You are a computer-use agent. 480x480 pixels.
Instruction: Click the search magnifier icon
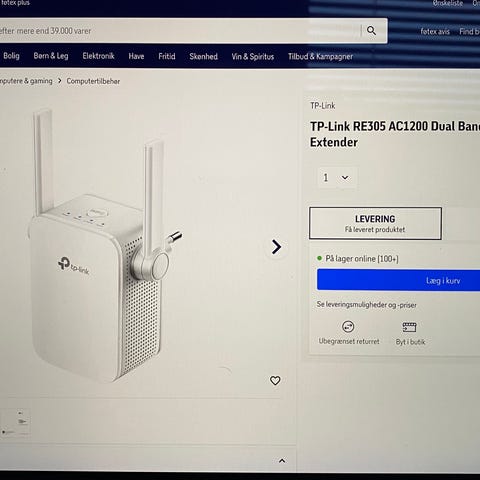click(x=371, y=31)
